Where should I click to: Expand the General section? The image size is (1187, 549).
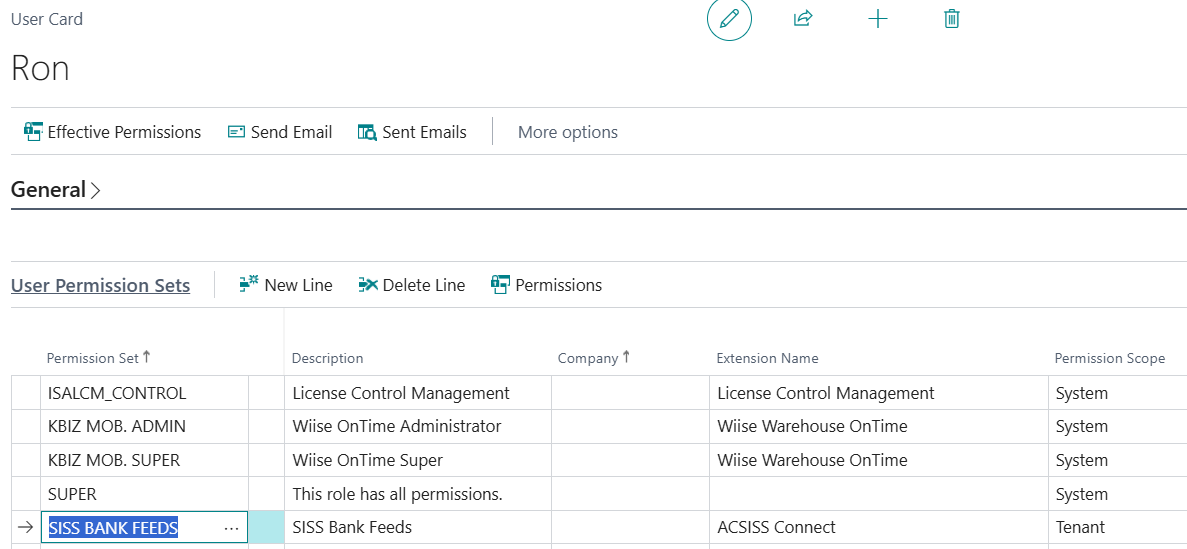coord(56,190)
